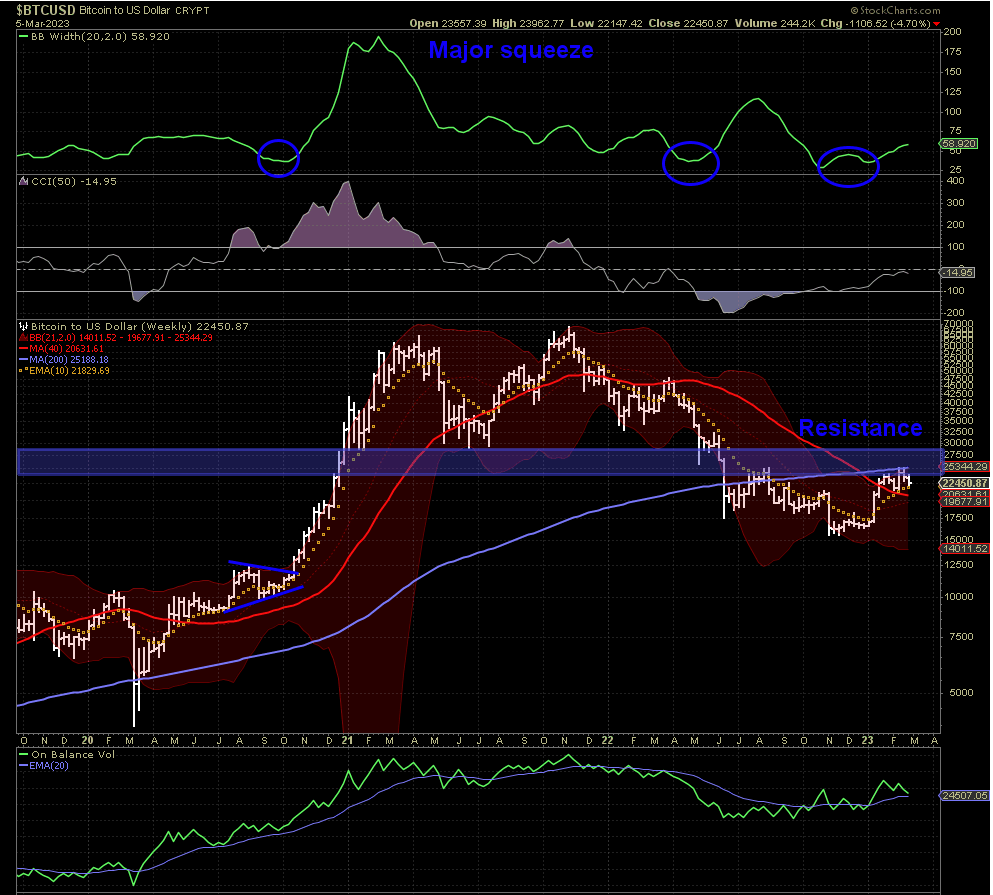Screen dimensions: 993x895
Task: Click the 25344.29 upper band price tag
Action: click(965, 466)
